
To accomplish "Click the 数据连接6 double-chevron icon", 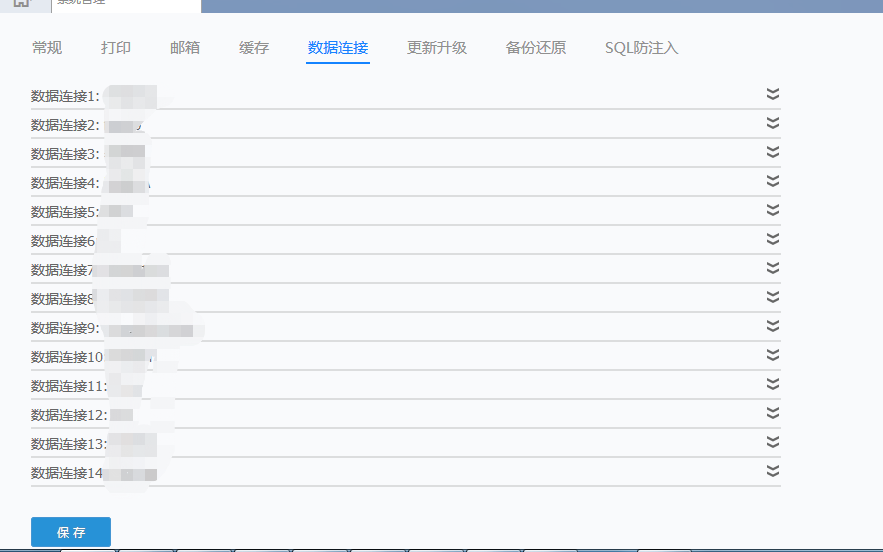I will click(x=773, y=239).
